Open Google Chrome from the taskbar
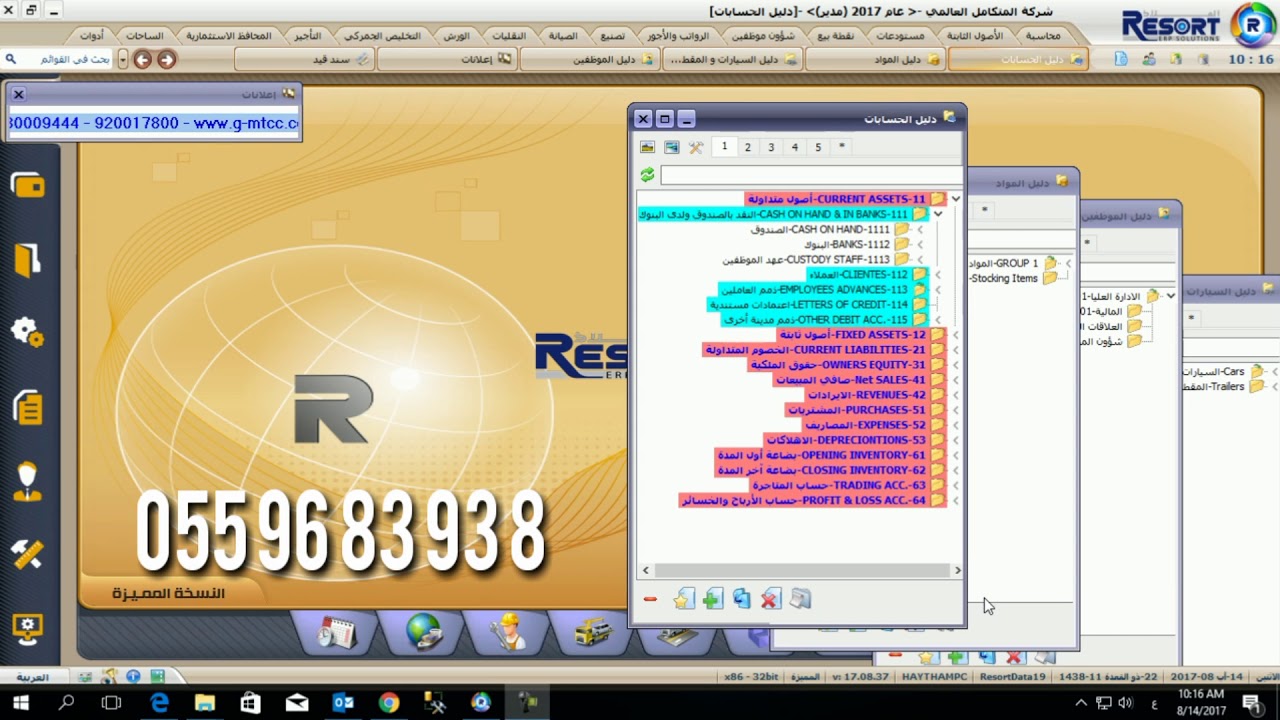 coord(389,703)
